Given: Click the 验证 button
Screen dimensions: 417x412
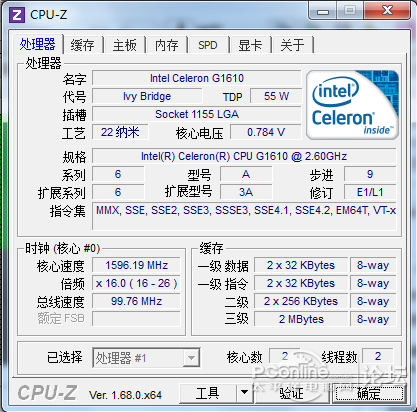Looking at the screenshot, I should pos(292,393).
